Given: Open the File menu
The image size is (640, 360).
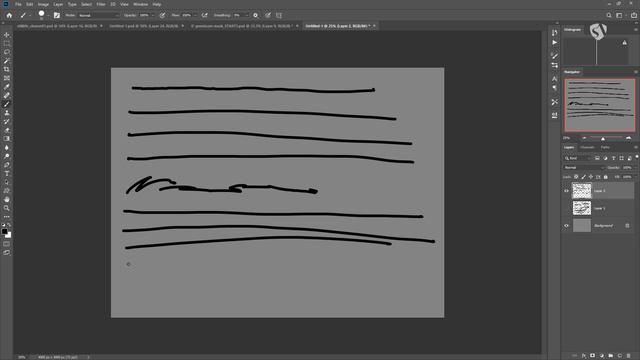Looking at the screenshot, I should [x=18, y=4].
